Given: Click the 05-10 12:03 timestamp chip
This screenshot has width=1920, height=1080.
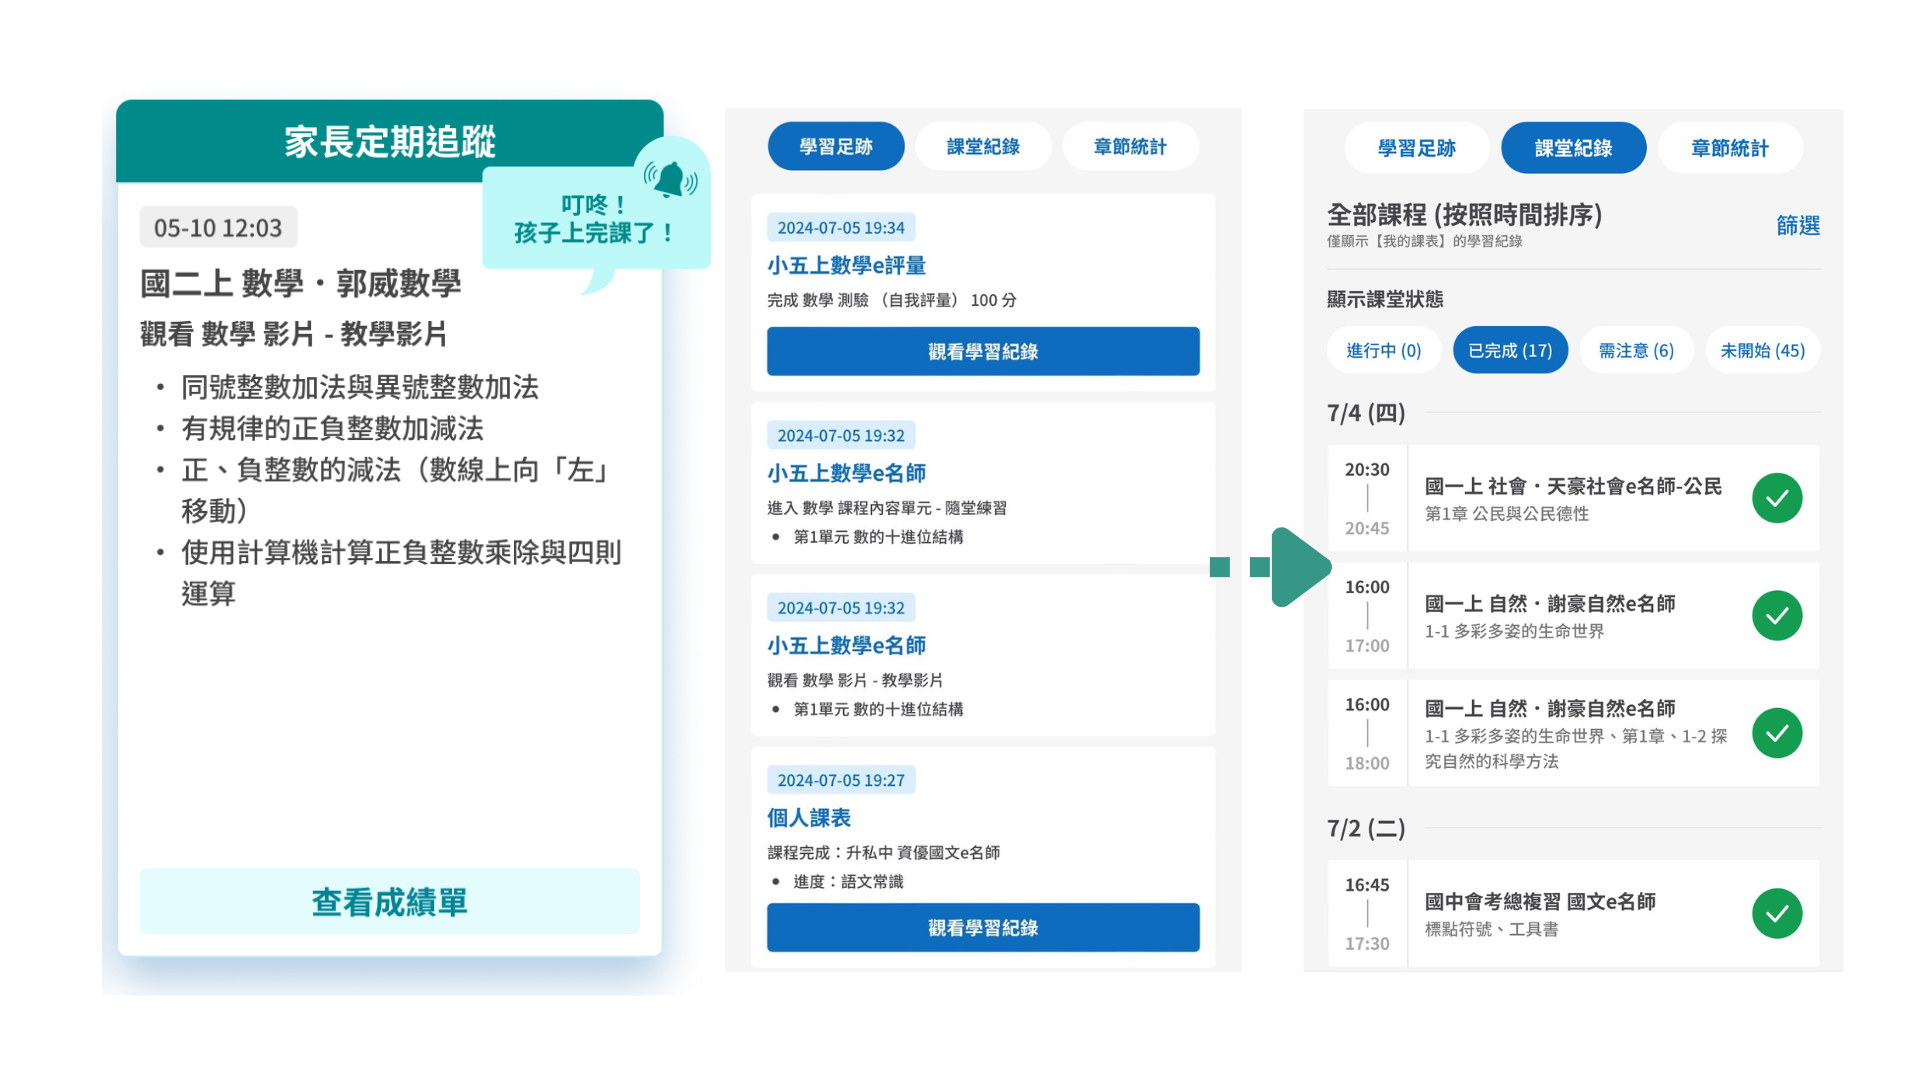Looking at the screenshot, I should tap(218, 227).
